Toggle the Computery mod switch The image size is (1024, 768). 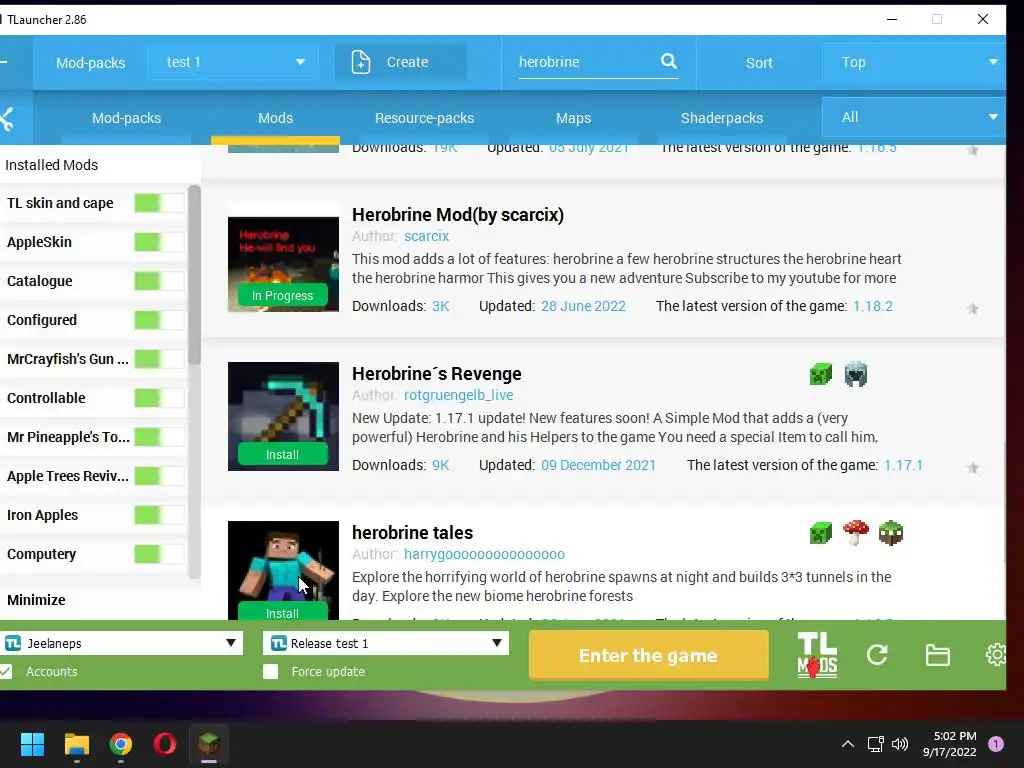coord(159,554)
